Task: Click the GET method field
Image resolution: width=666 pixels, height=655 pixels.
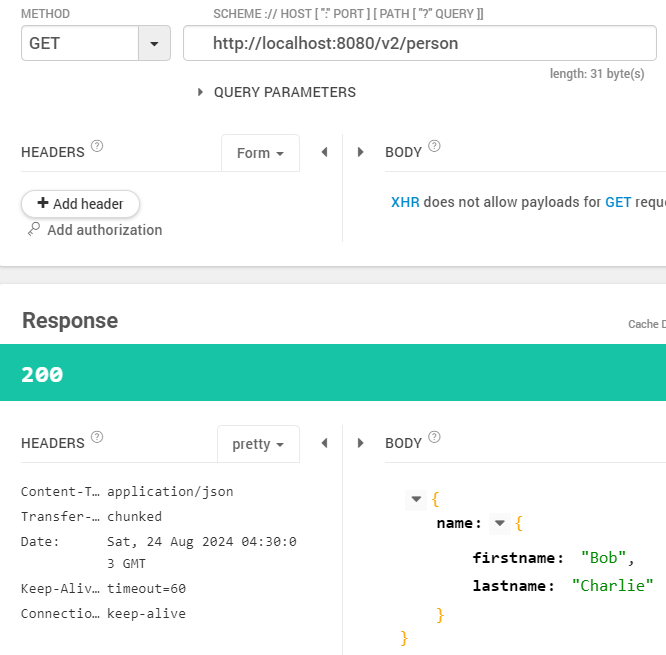Action: (x=79, y=44)
